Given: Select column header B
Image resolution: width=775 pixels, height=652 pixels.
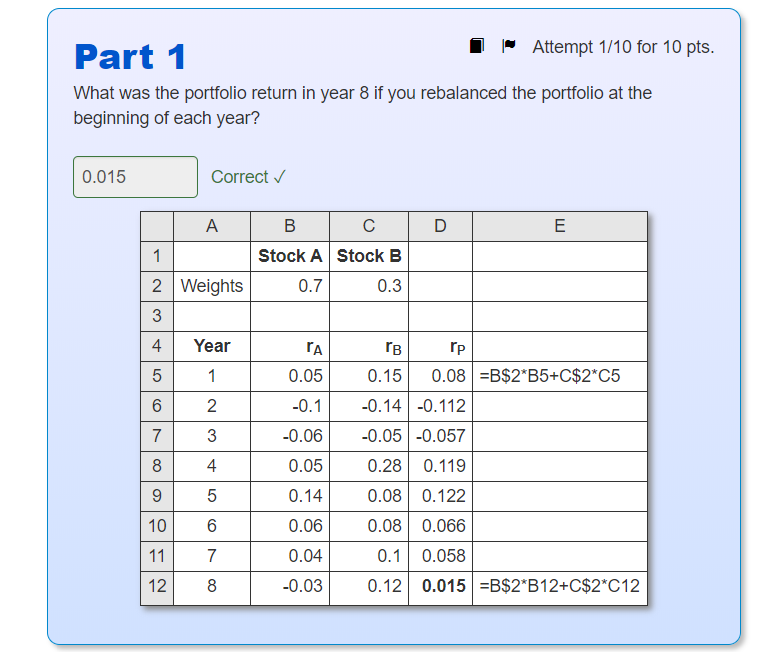Looking at the screenshot, I should 290,226.
